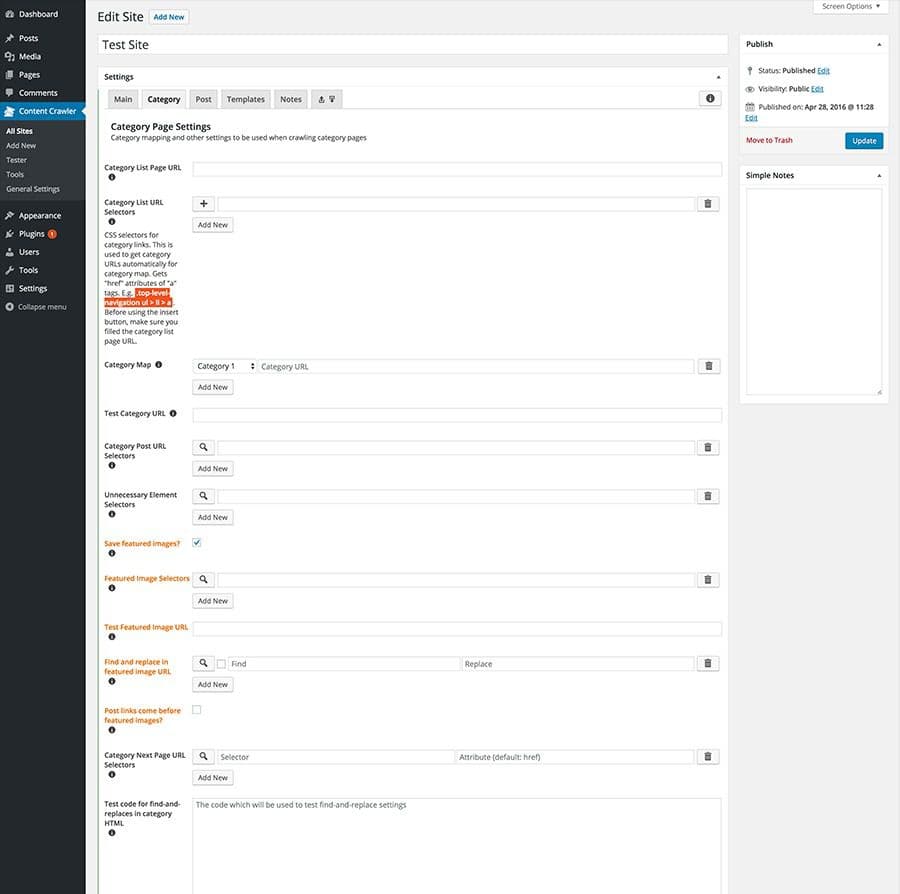The width and height of the screenshot is (900, 894).
Task: Click inside the Simple Notes text area
Action: pos(814,291)
